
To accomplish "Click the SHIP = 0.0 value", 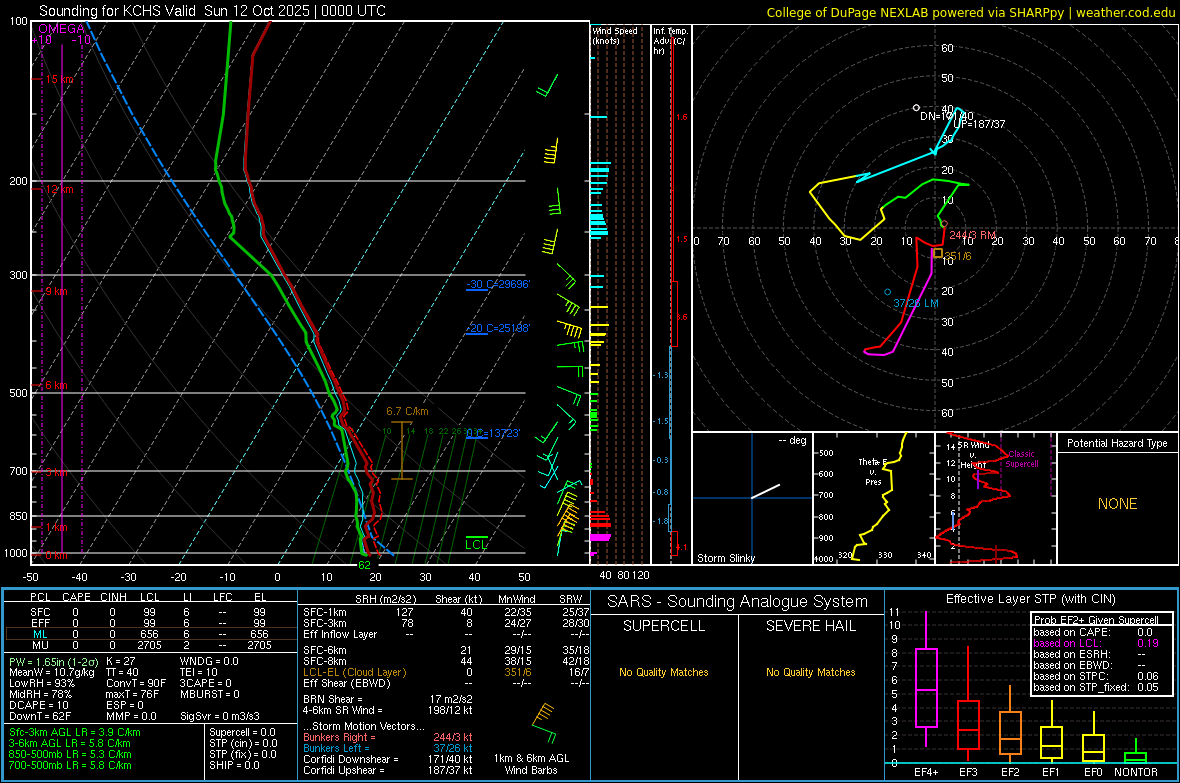I will 234,765.
